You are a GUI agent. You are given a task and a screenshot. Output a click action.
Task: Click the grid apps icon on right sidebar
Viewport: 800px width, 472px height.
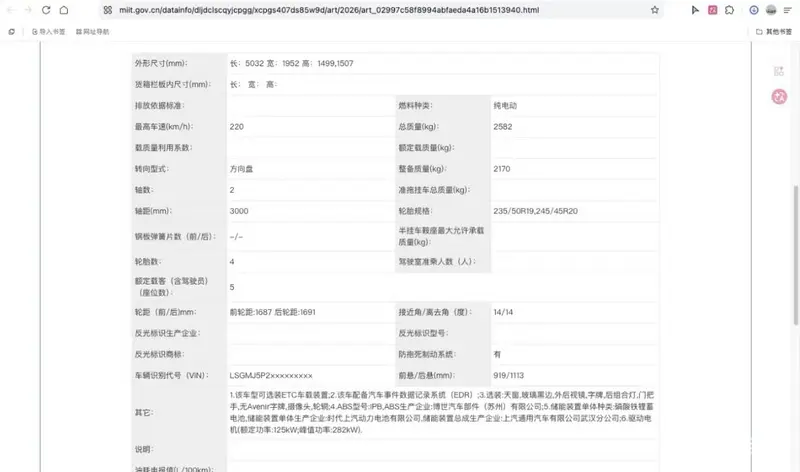click(779, 71)
